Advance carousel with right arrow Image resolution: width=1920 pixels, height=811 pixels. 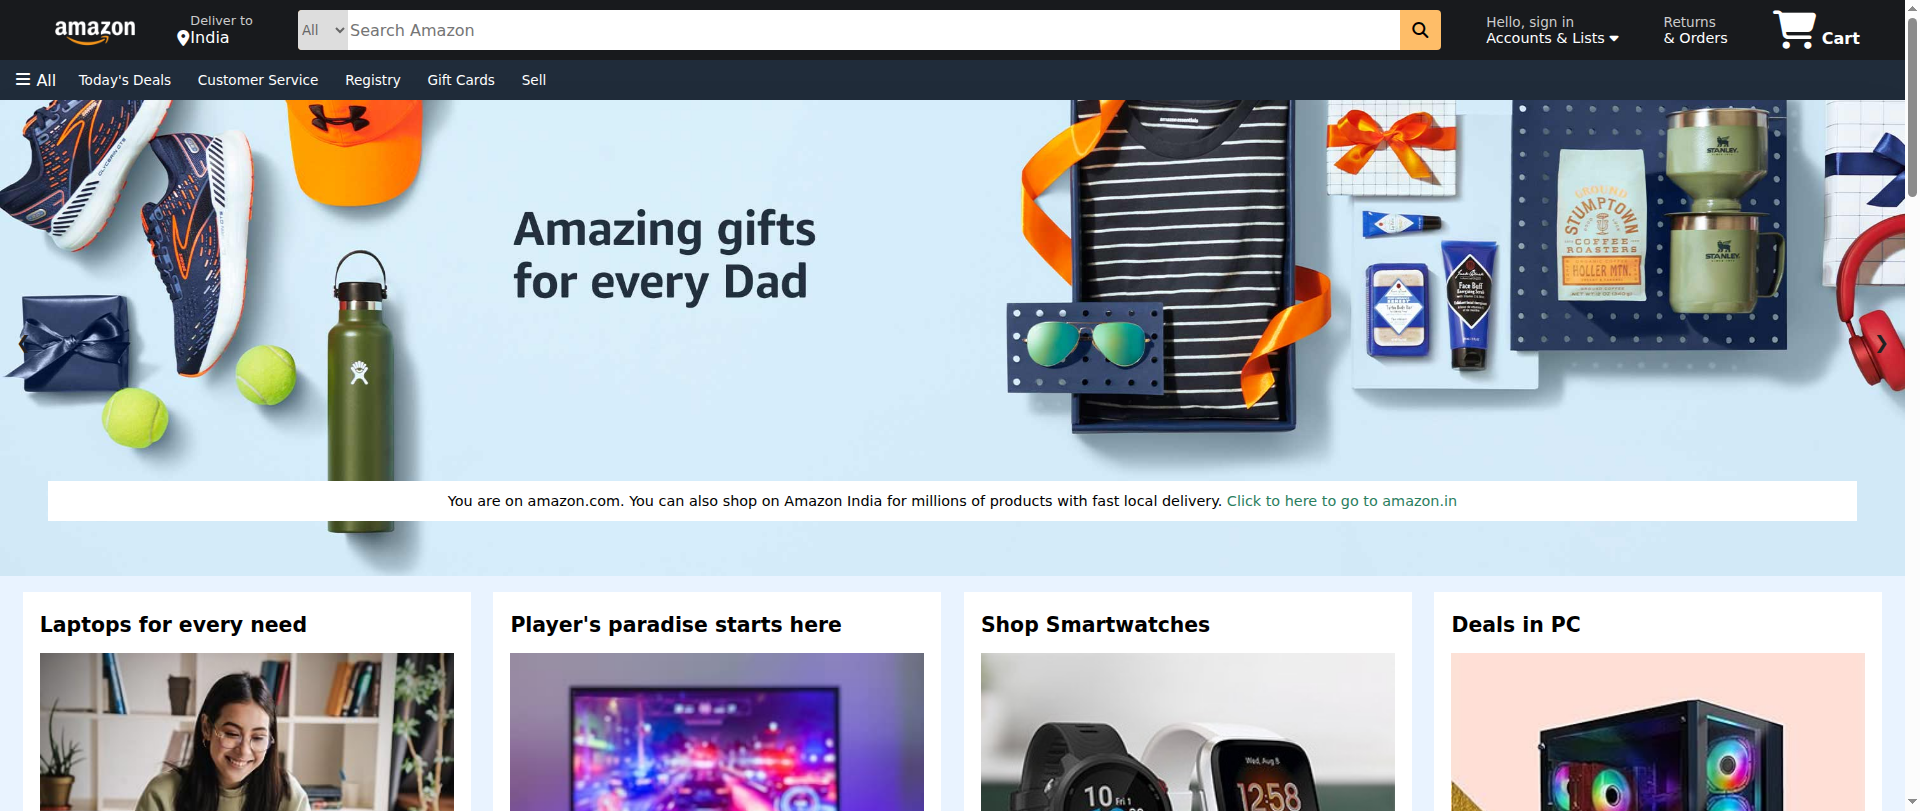(1881, 344)
